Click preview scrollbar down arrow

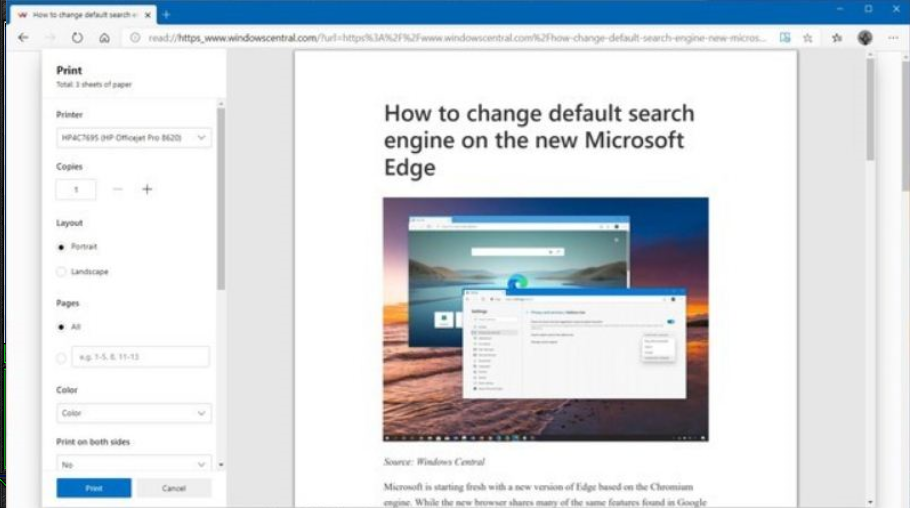870,502
